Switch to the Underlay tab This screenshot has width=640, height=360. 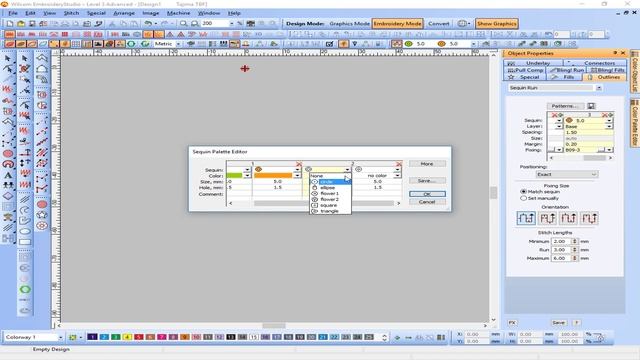point(533,63)
